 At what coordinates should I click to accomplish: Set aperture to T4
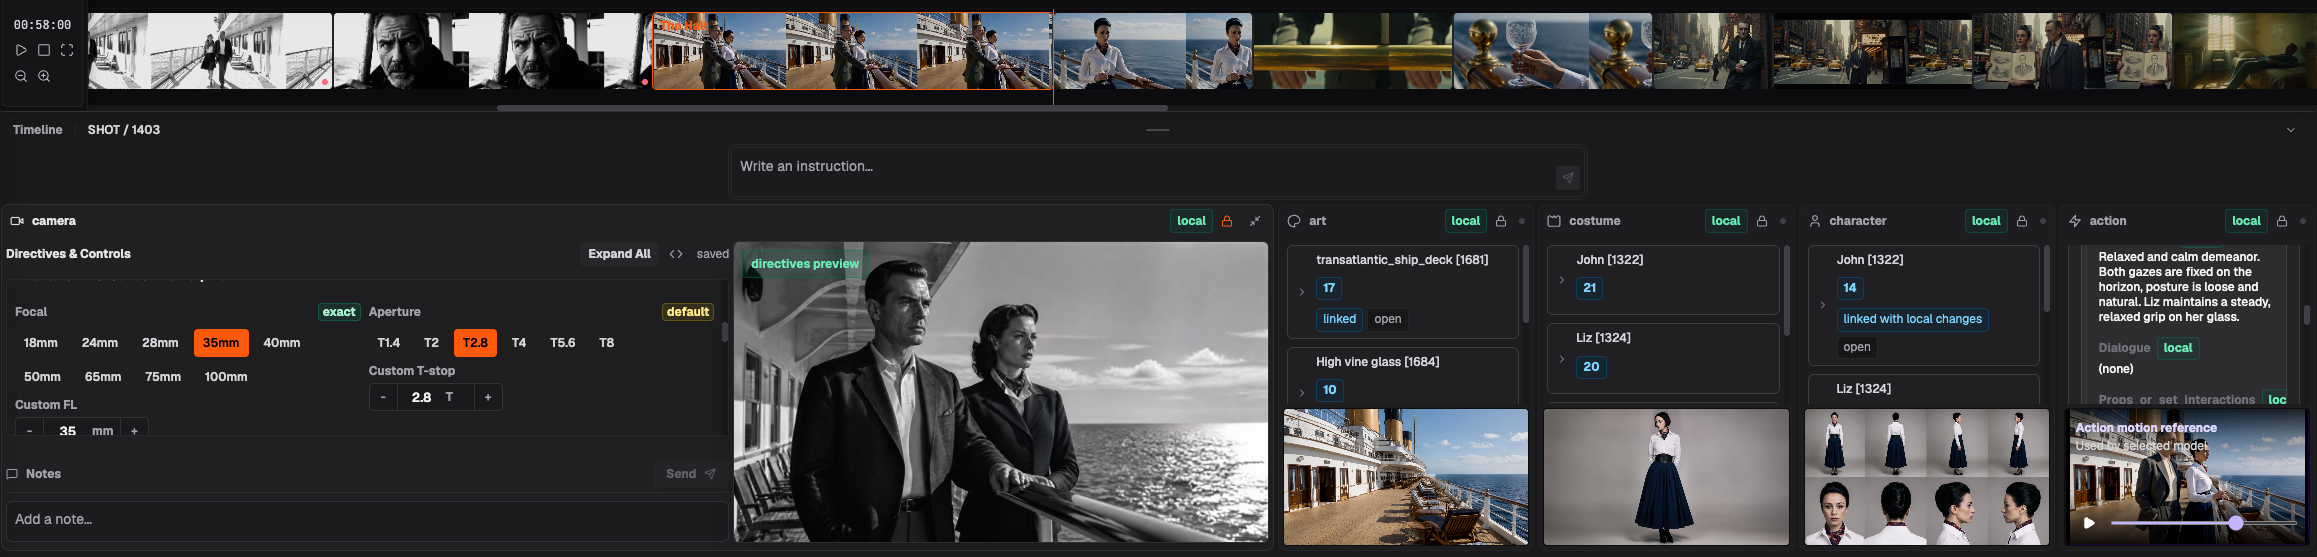tap(519, 343)
